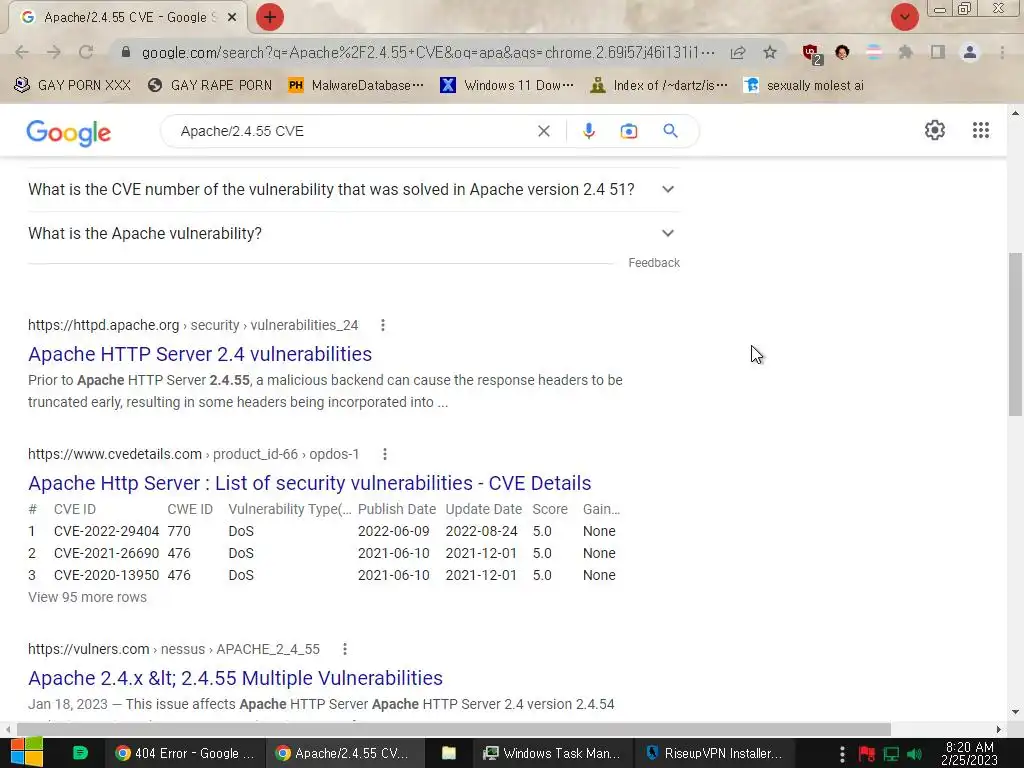Open 'Apache HTTP Server 2.4 vulnerabilities' result

(x=200, y=354)
